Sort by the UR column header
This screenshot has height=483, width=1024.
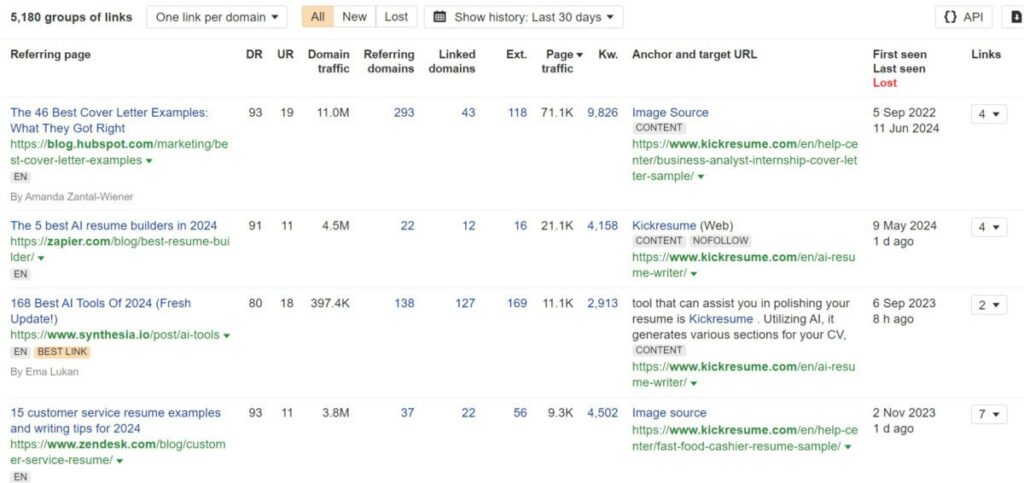point(285,55)
